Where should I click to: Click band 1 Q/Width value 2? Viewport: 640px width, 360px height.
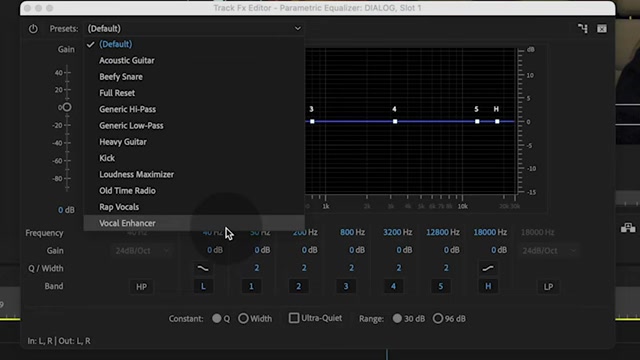[x=256, y=268]
